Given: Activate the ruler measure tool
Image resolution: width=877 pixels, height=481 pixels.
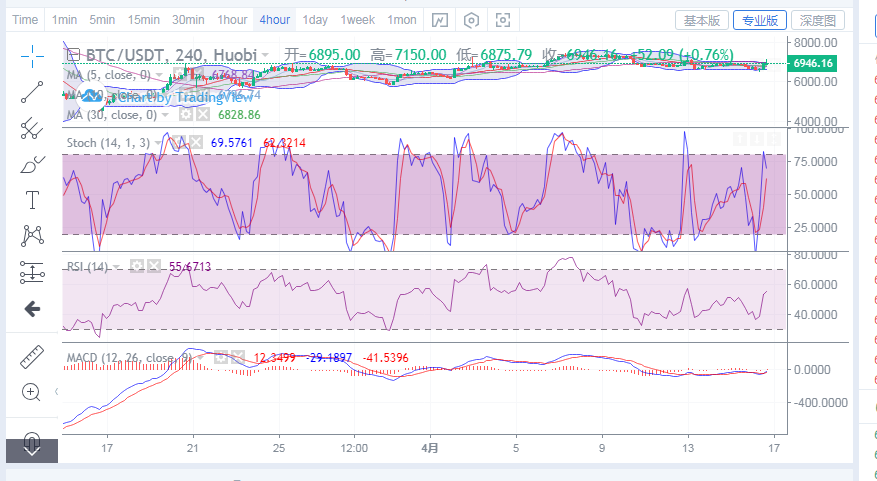Looking at the screenshot, I should pyautogui.click(x=32, y=355).
